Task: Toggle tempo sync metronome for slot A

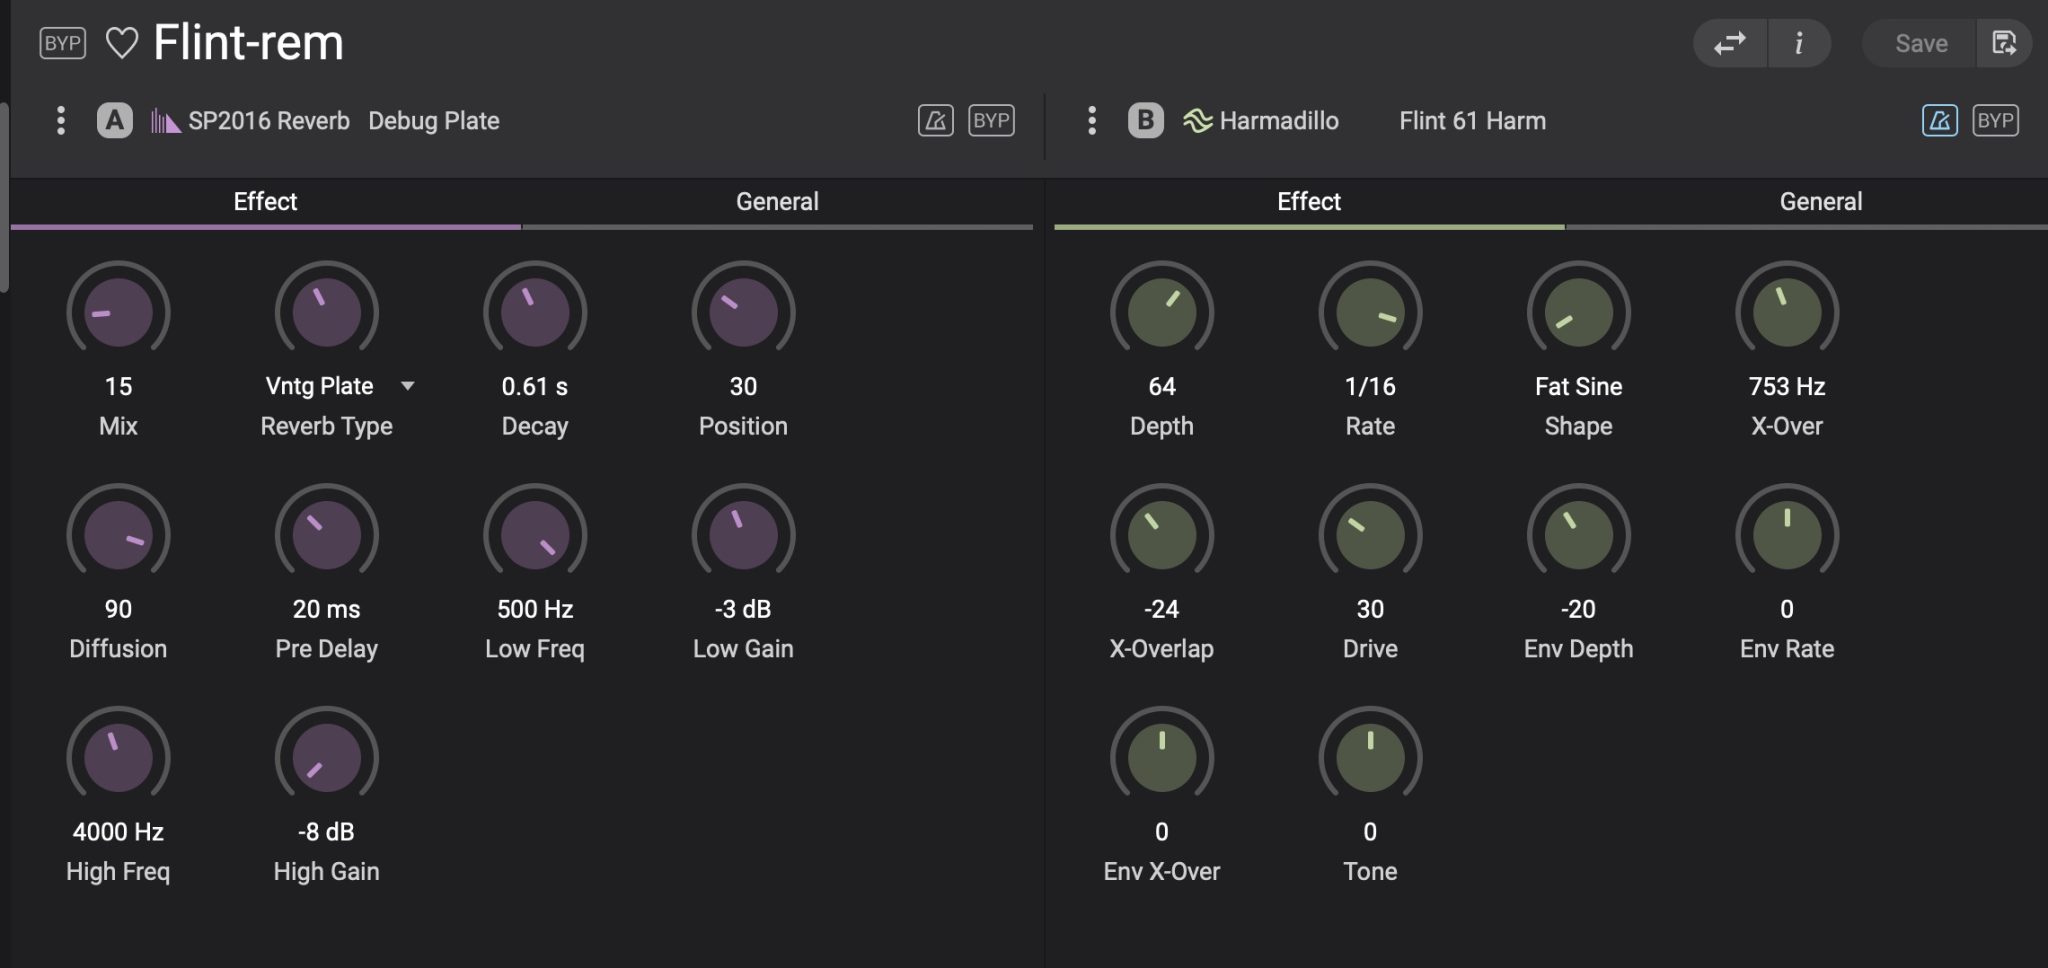Action: pyautogui.click(x=936, y=121)
